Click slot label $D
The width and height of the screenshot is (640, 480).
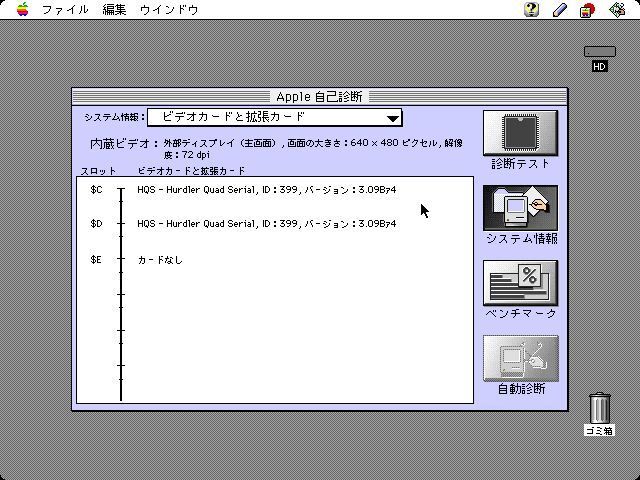pyautogui.click(x=97, y=224)
